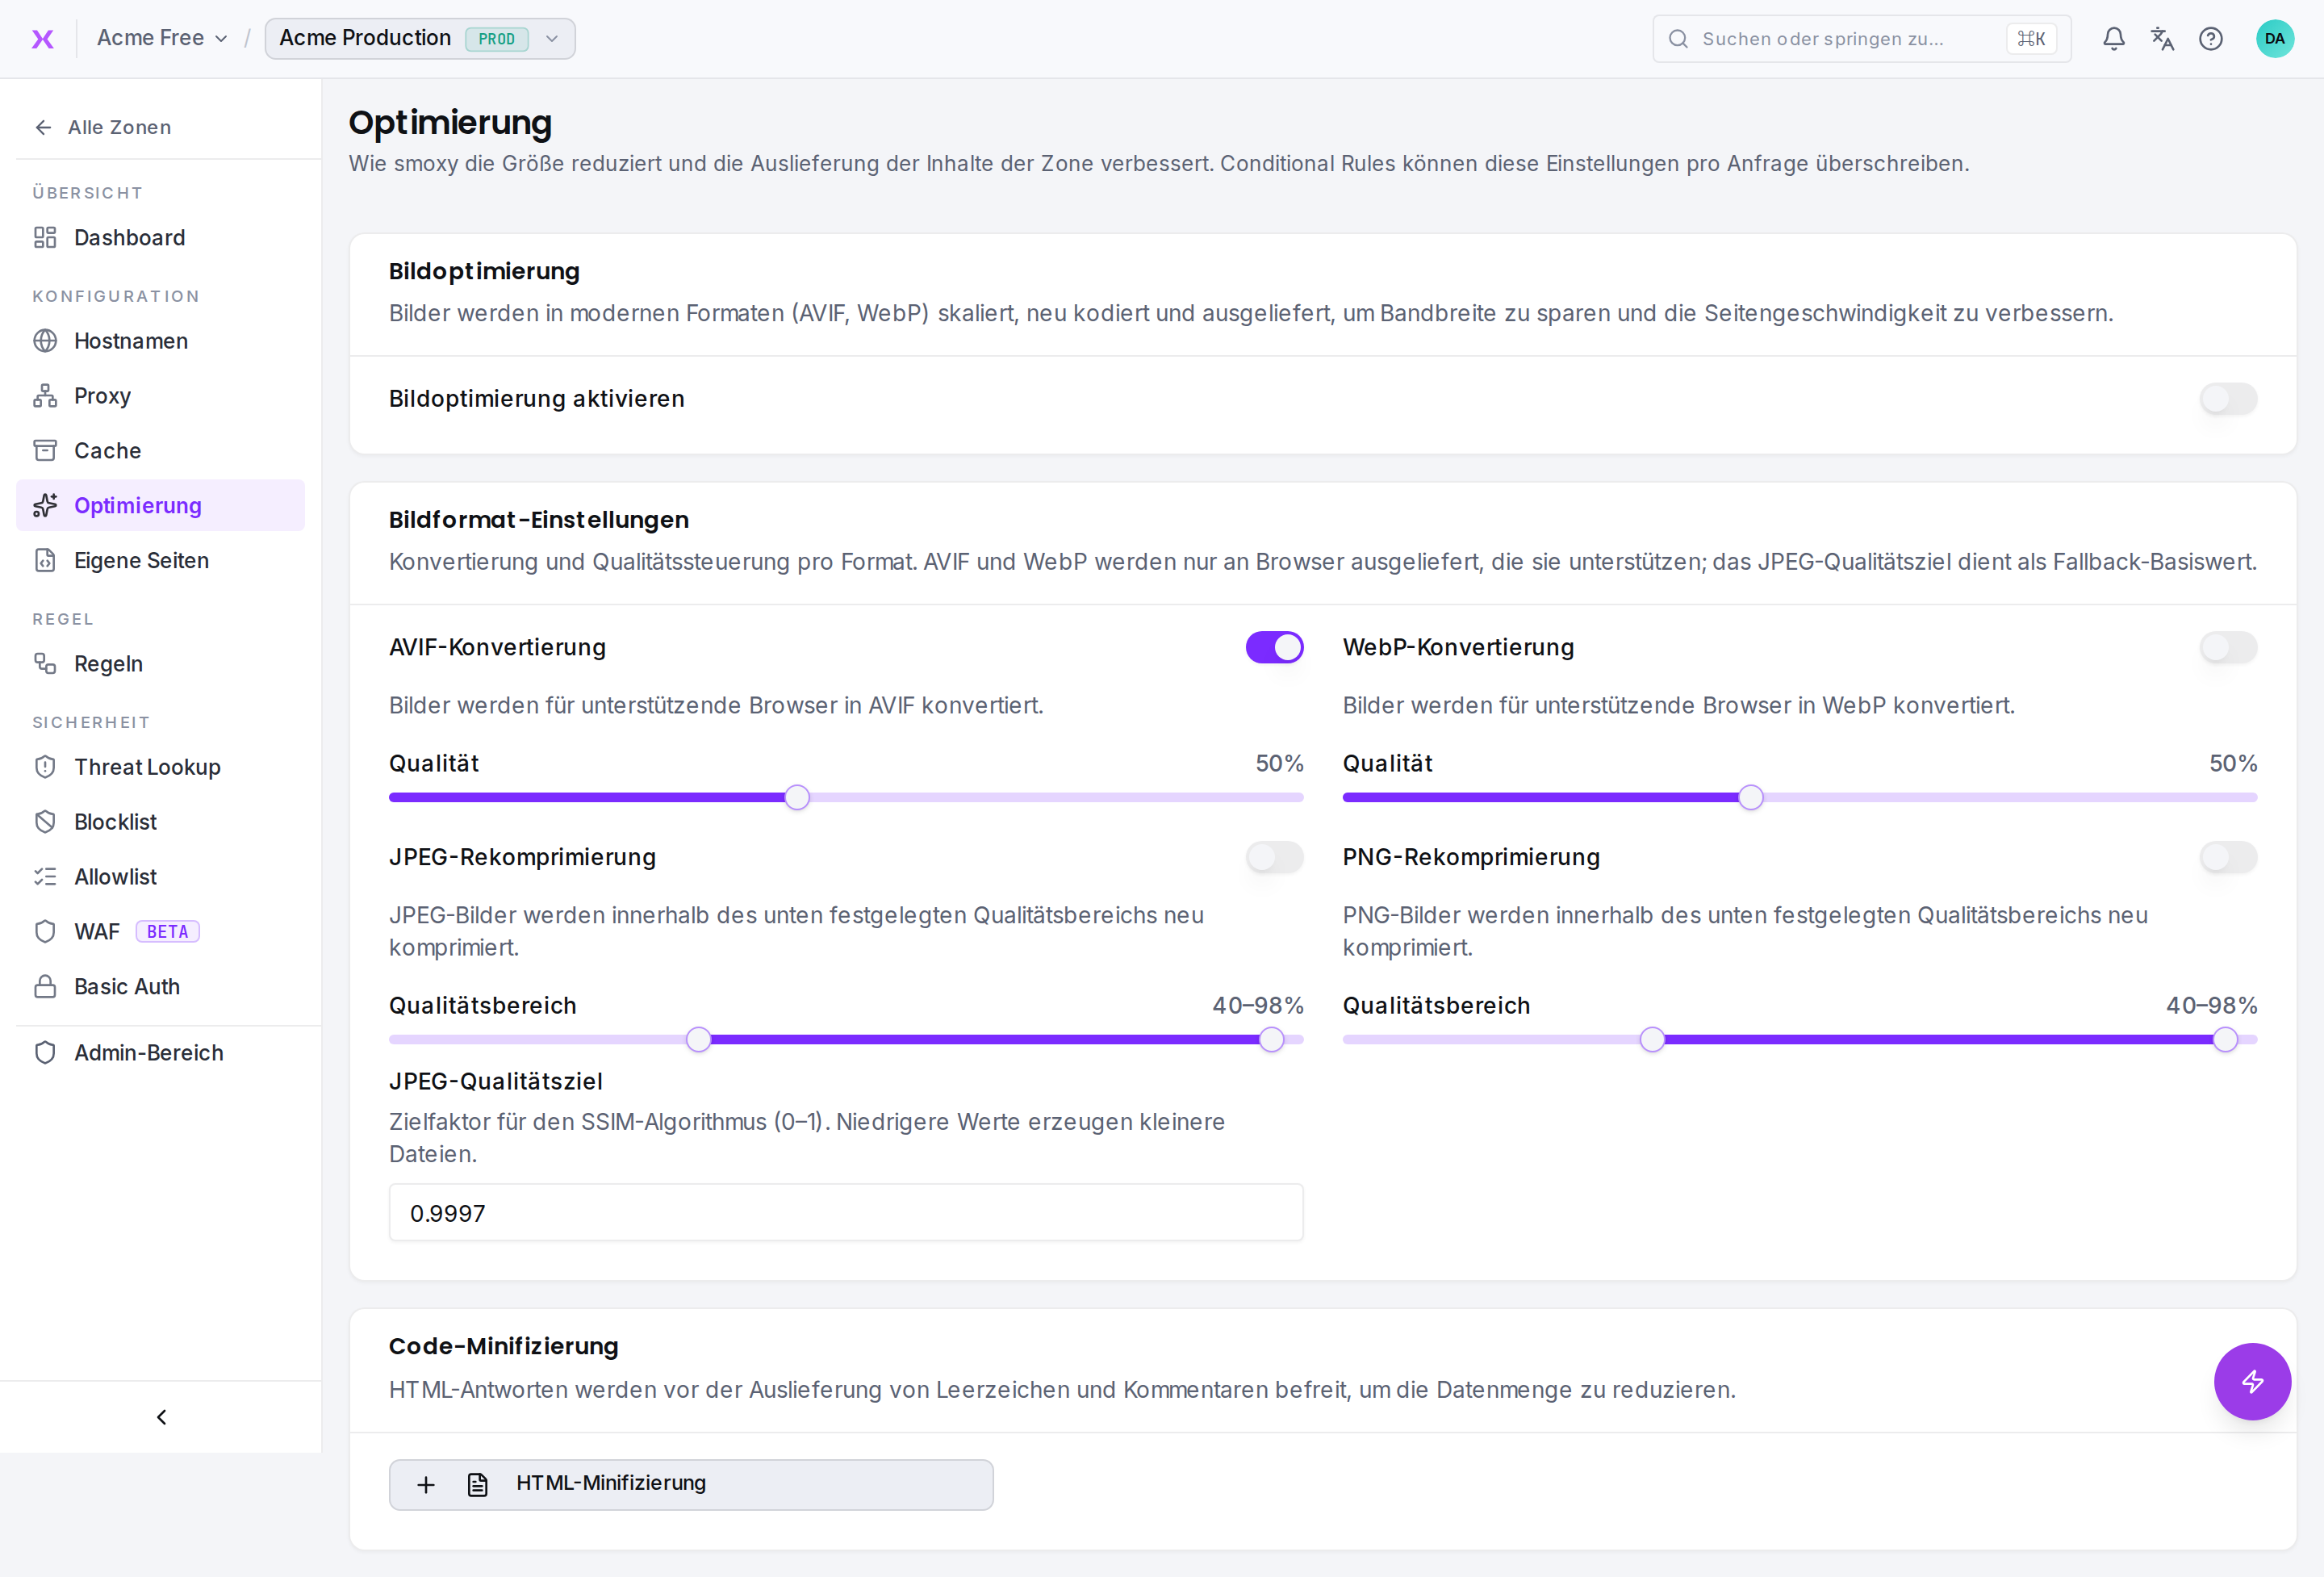Navigate to Allowlist
This screenshot has height=1577, width=2324.
pyautogui.click(x=161, y=877)
